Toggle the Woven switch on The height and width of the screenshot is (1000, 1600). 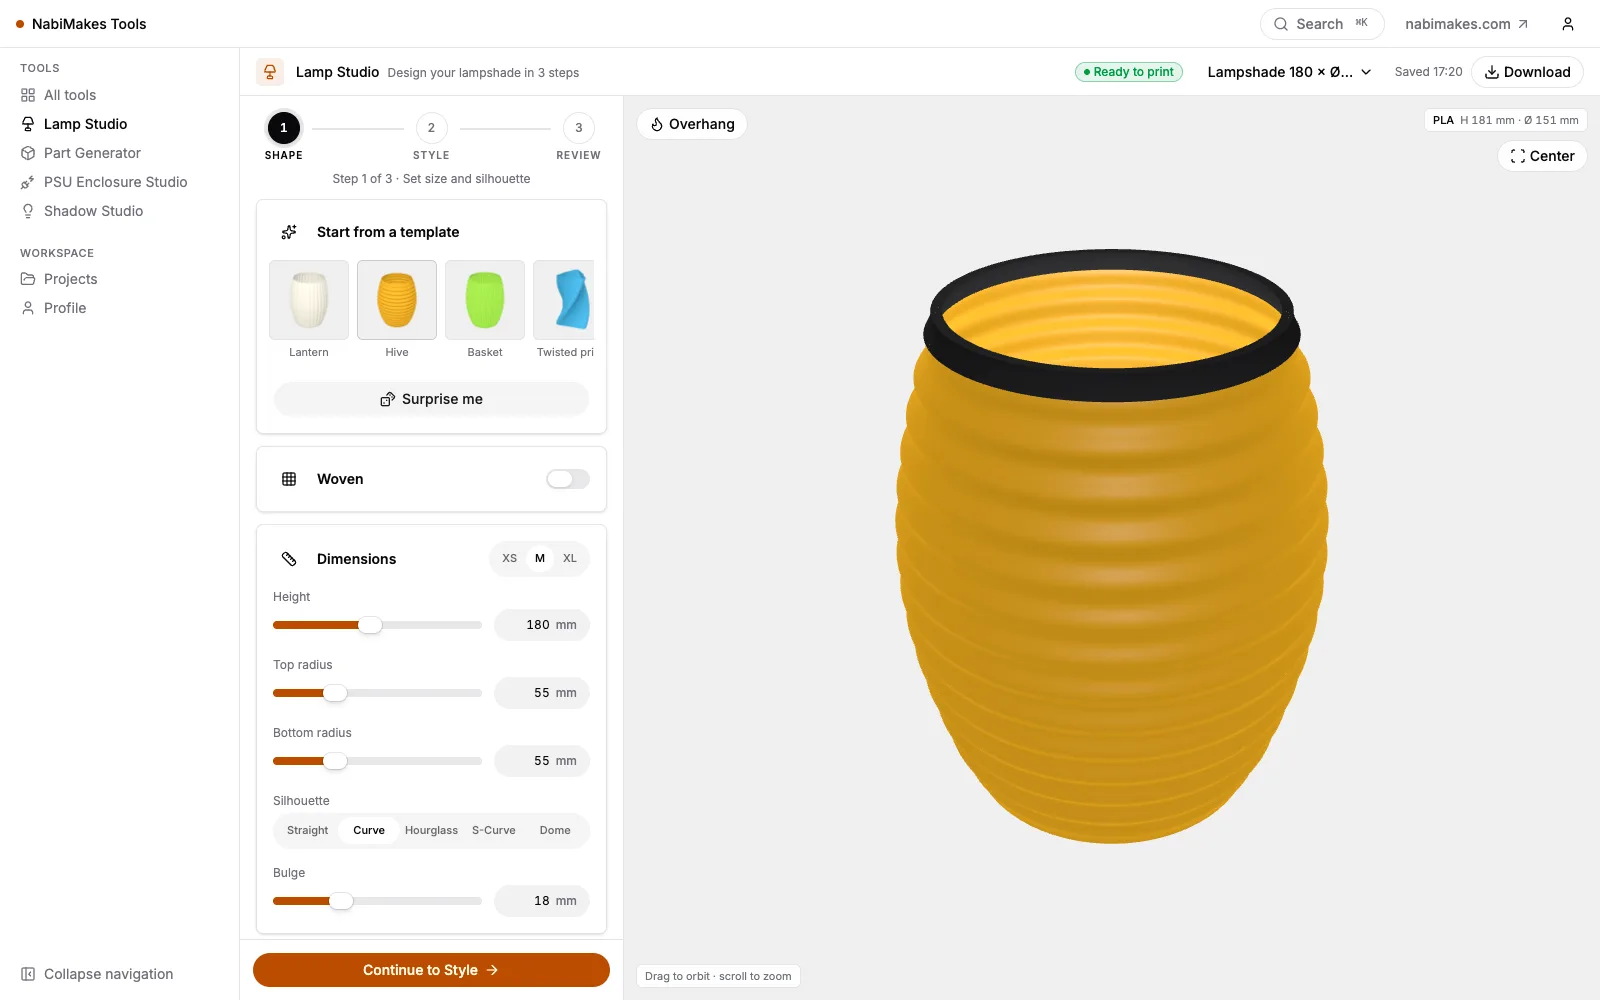[568, 479]
